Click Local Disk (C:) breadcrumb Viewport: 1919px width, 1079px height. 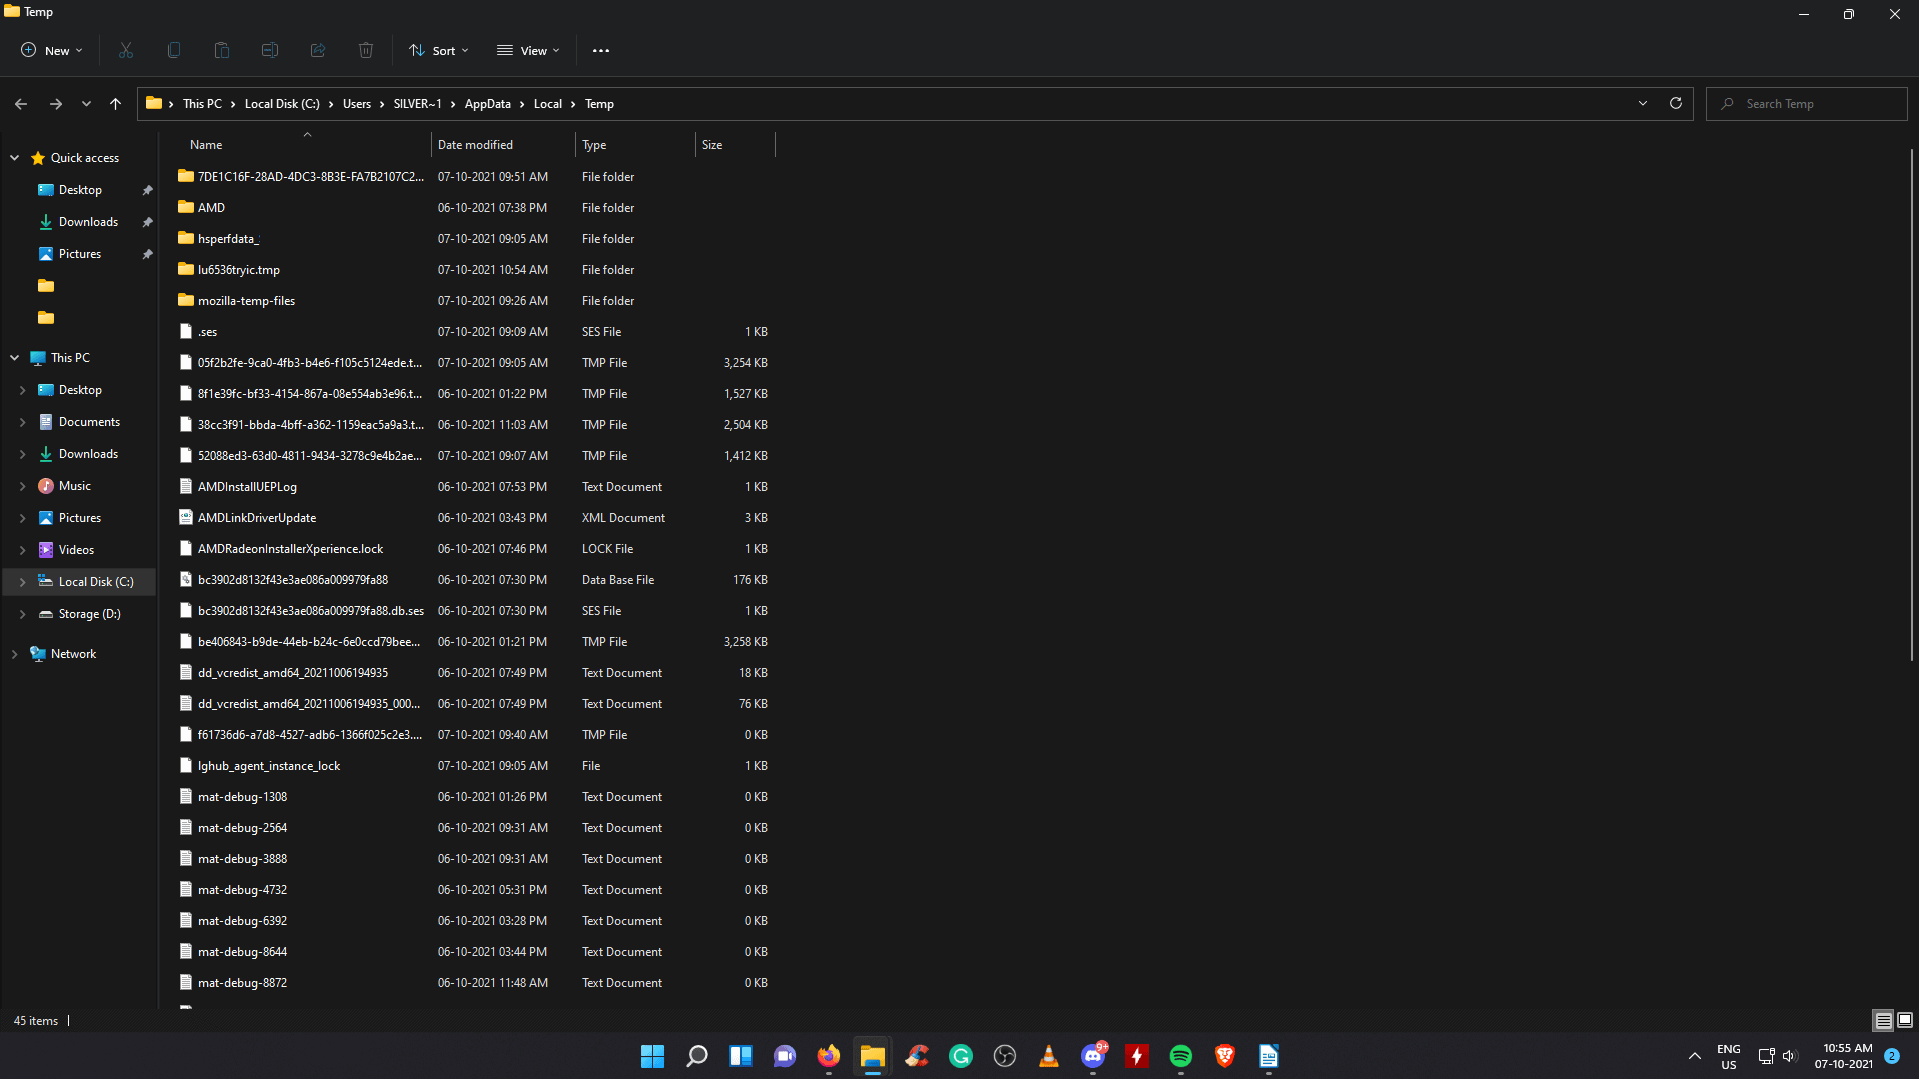tap(282, 104)
